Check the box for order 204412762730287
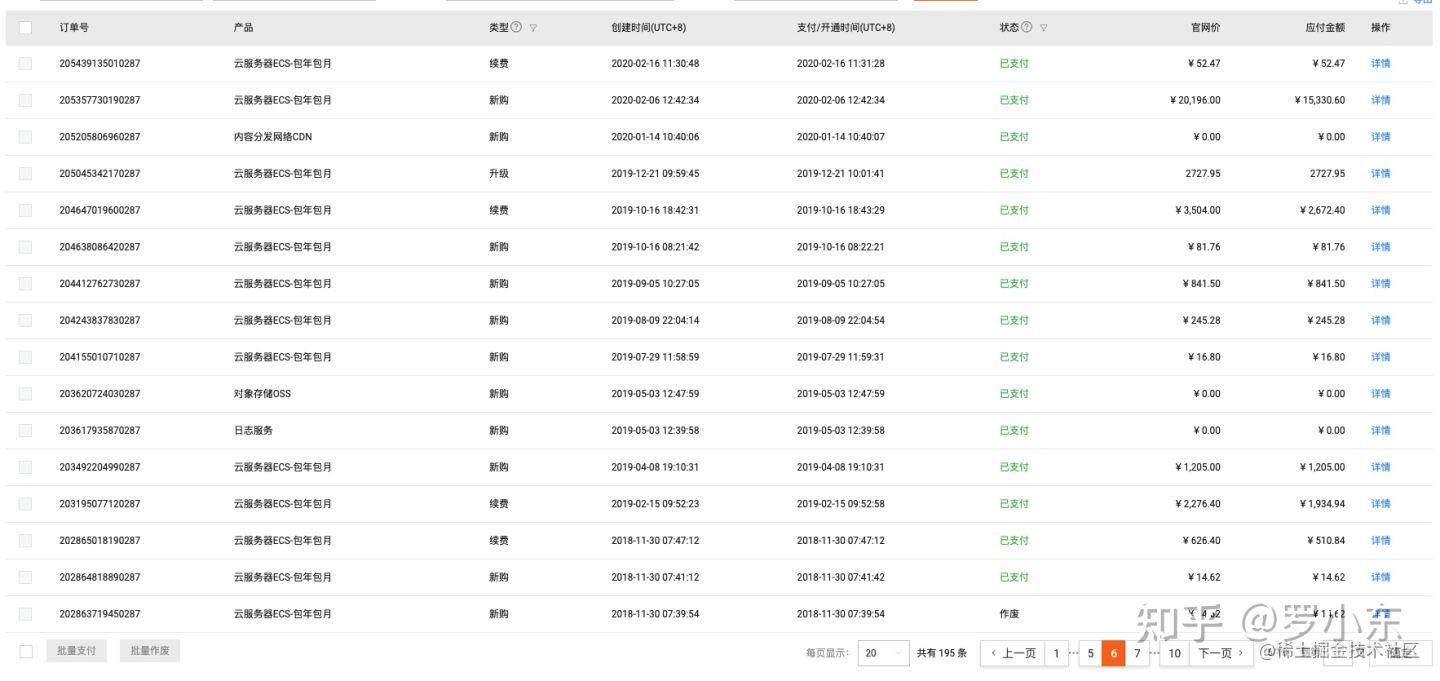Screen dimensions: 1440x681 25,283
